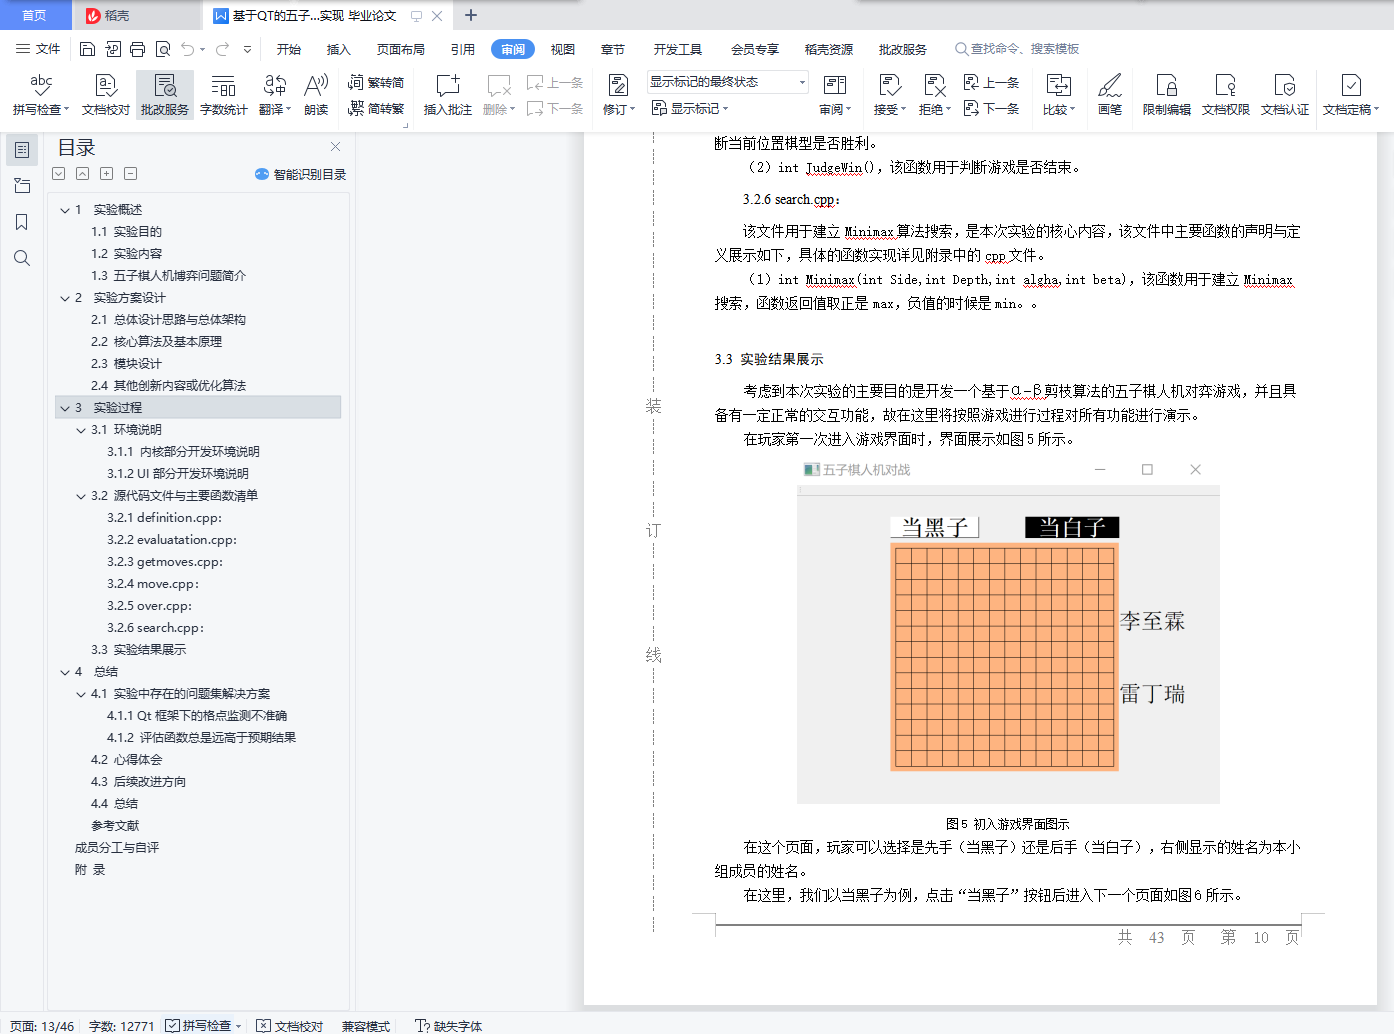Switch to the 开始 ribbon tab
This screenshot has height=1034, width=1394.
point(289,49)
